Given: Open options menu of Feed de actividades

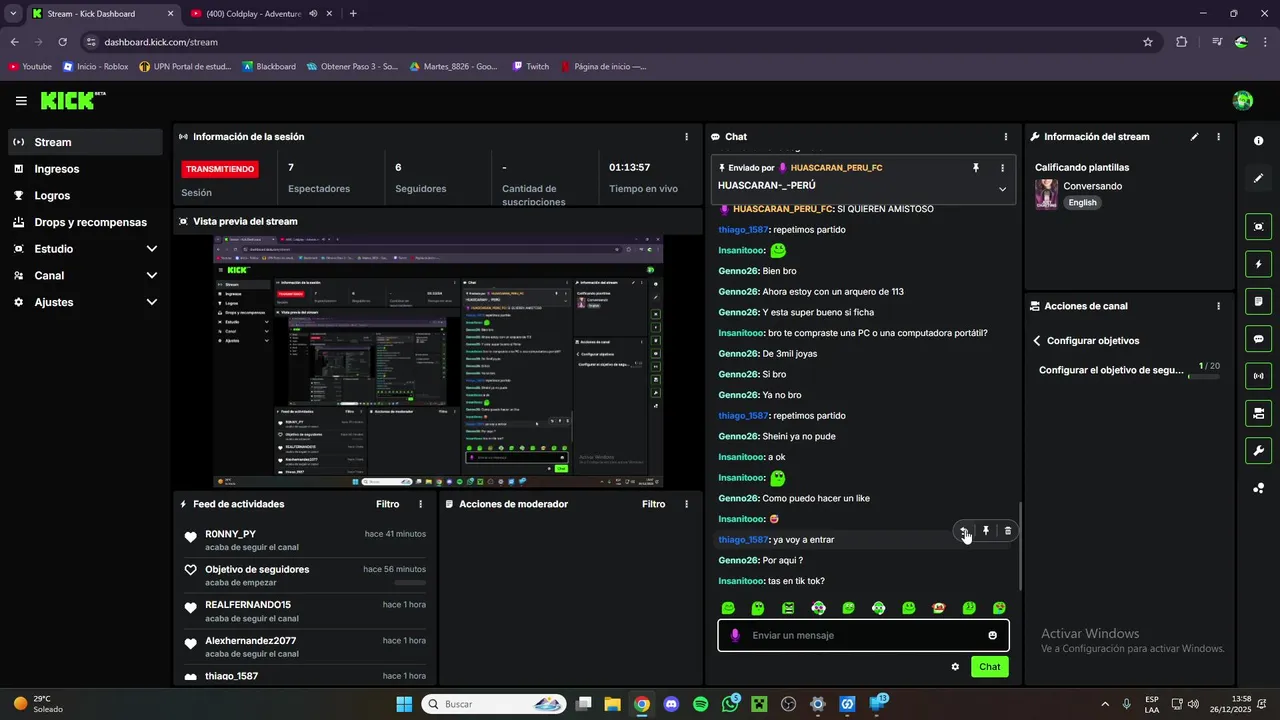Looking at the screenshot, I should (420, 504).
